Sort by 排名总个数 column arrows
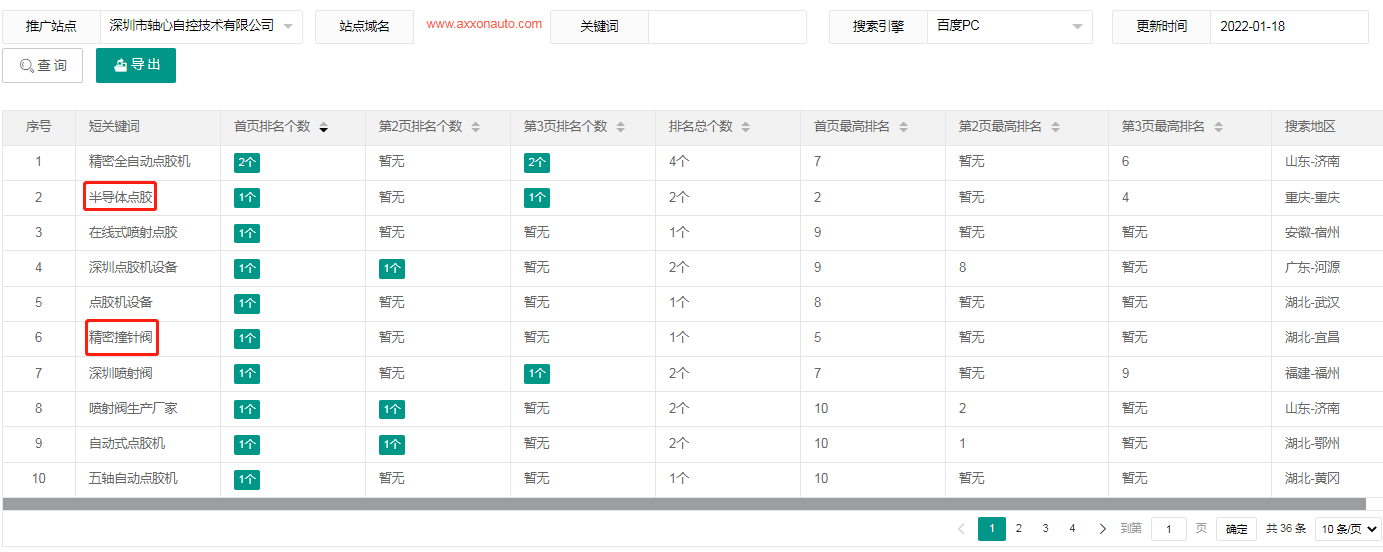The width and height of the screenshot is (1383, 552). click(746, 128)
